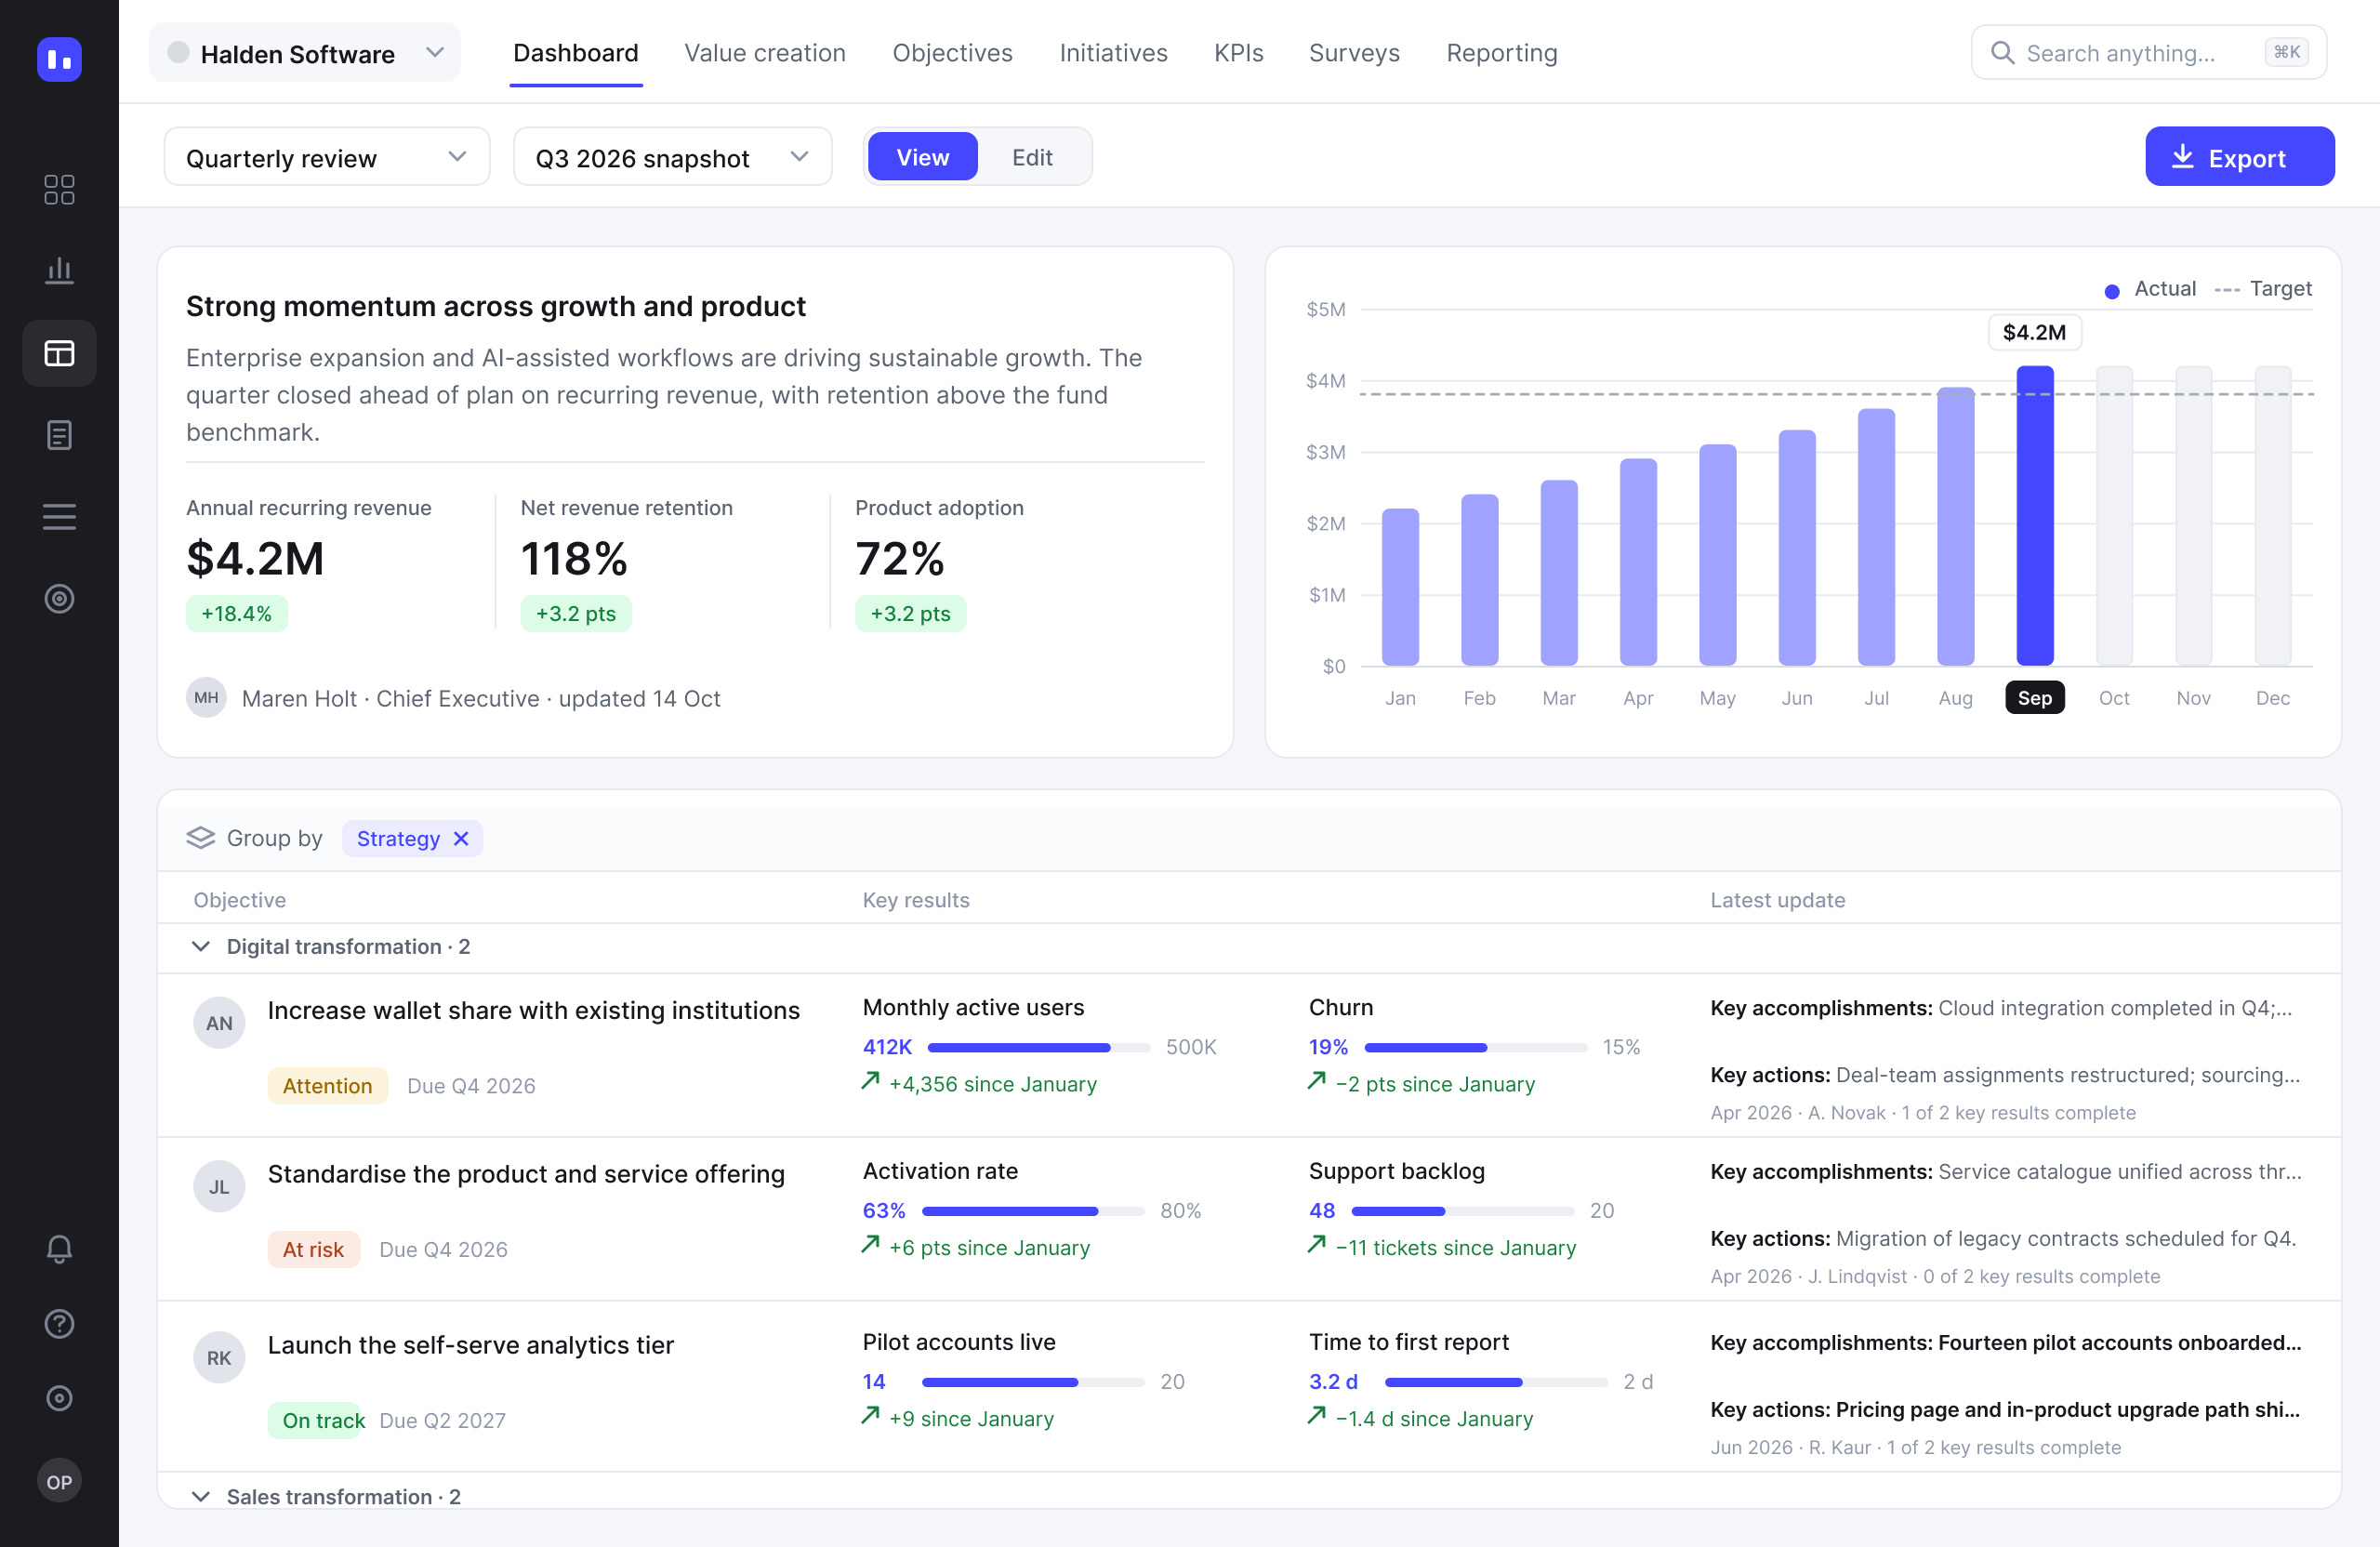The height and width of the screenshot is (1547, 2380).
Task: Click the app logo in the sidebar
Action: (x=59, y=59)
